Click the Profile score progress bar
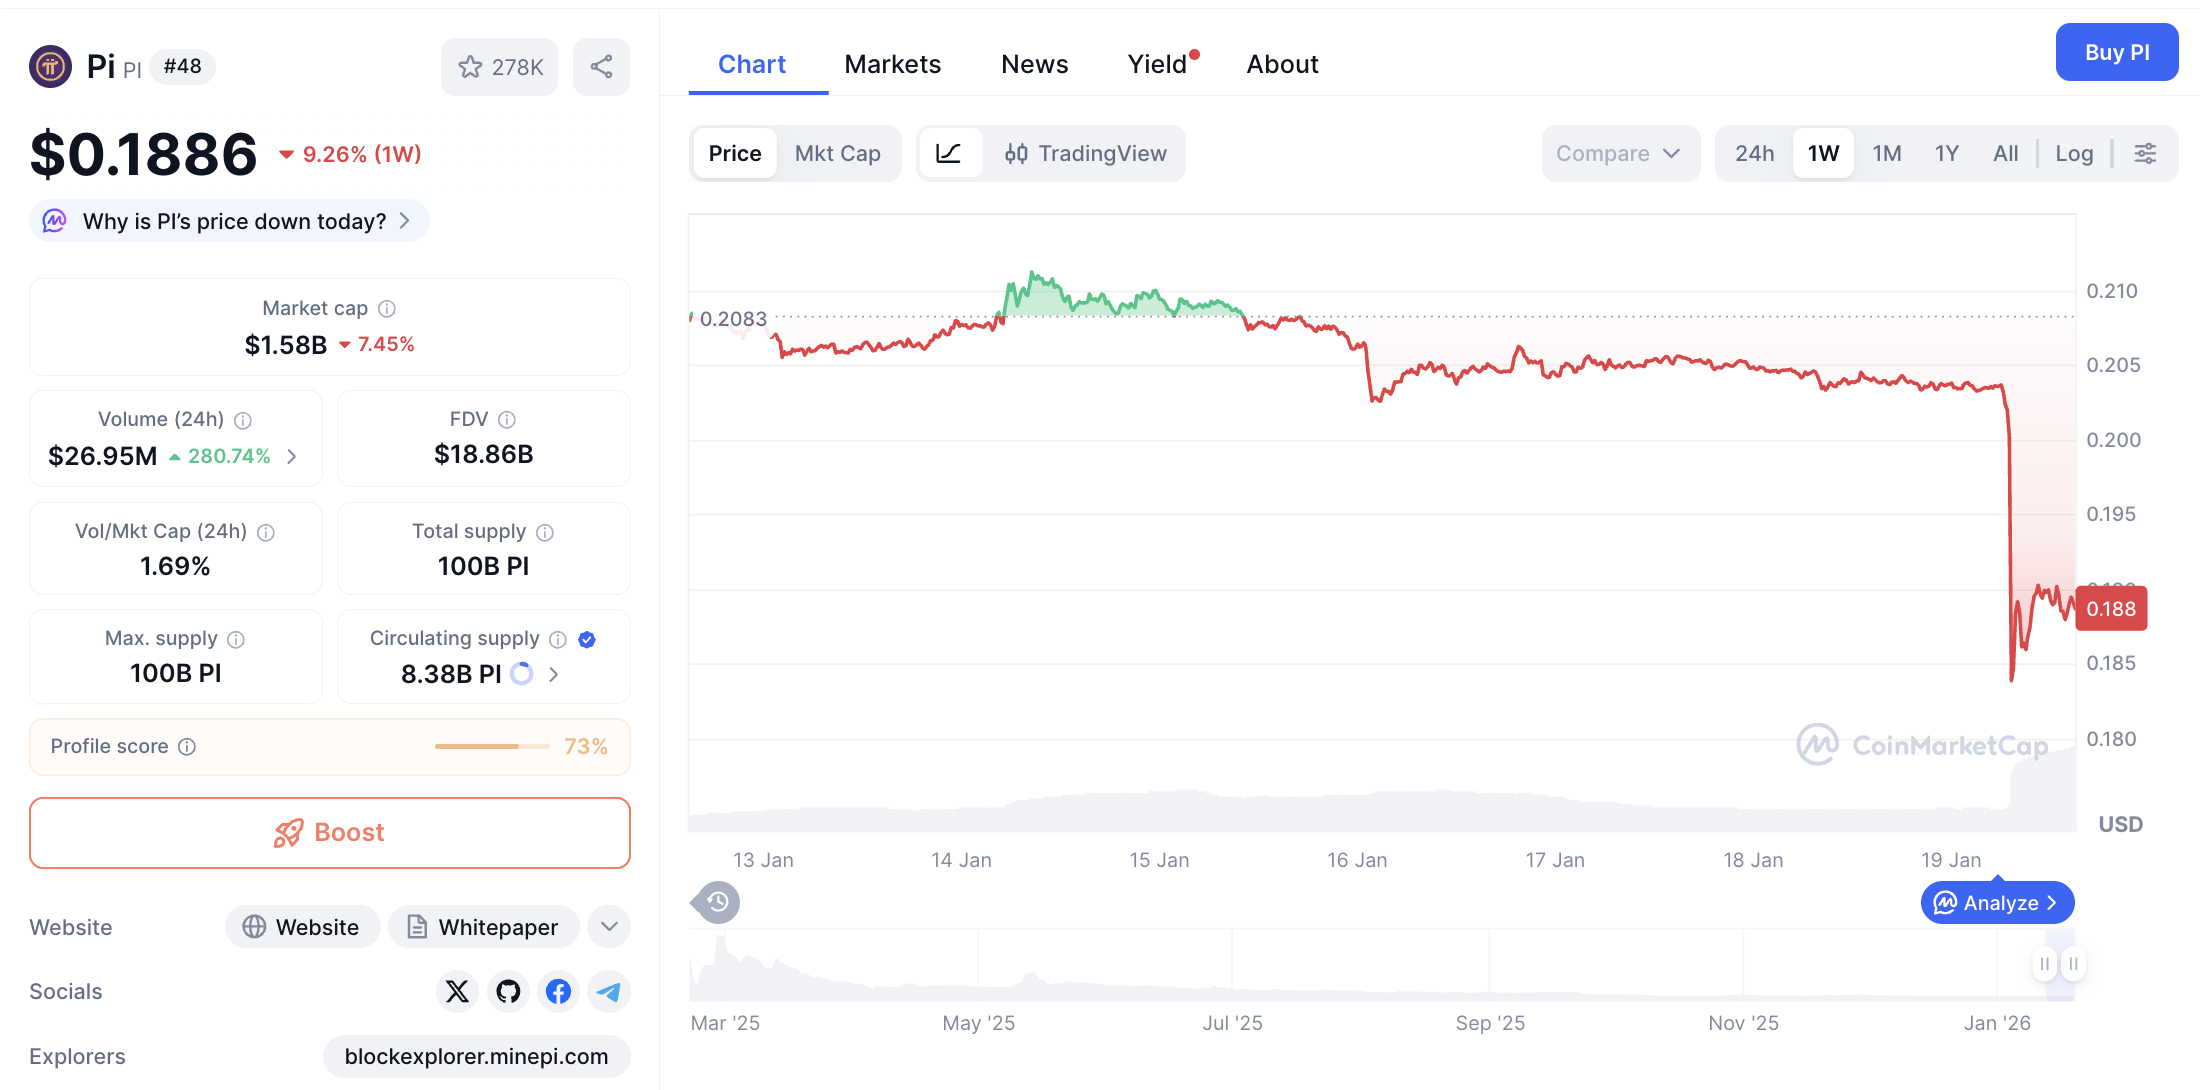 [492, 746]
